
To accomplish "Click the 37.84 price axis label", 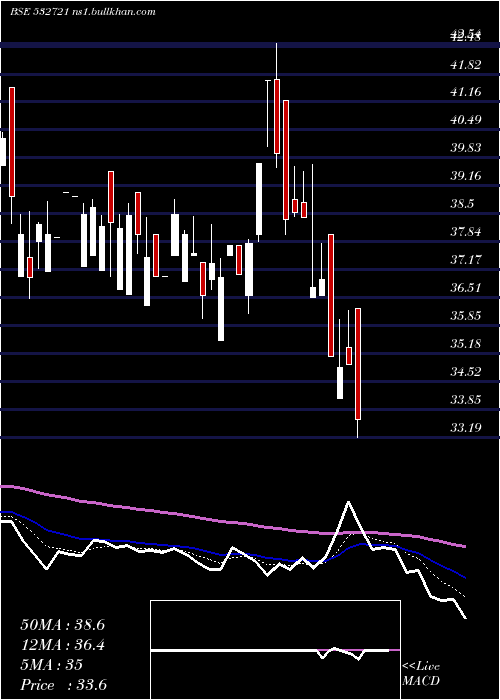I will (466, 232).
